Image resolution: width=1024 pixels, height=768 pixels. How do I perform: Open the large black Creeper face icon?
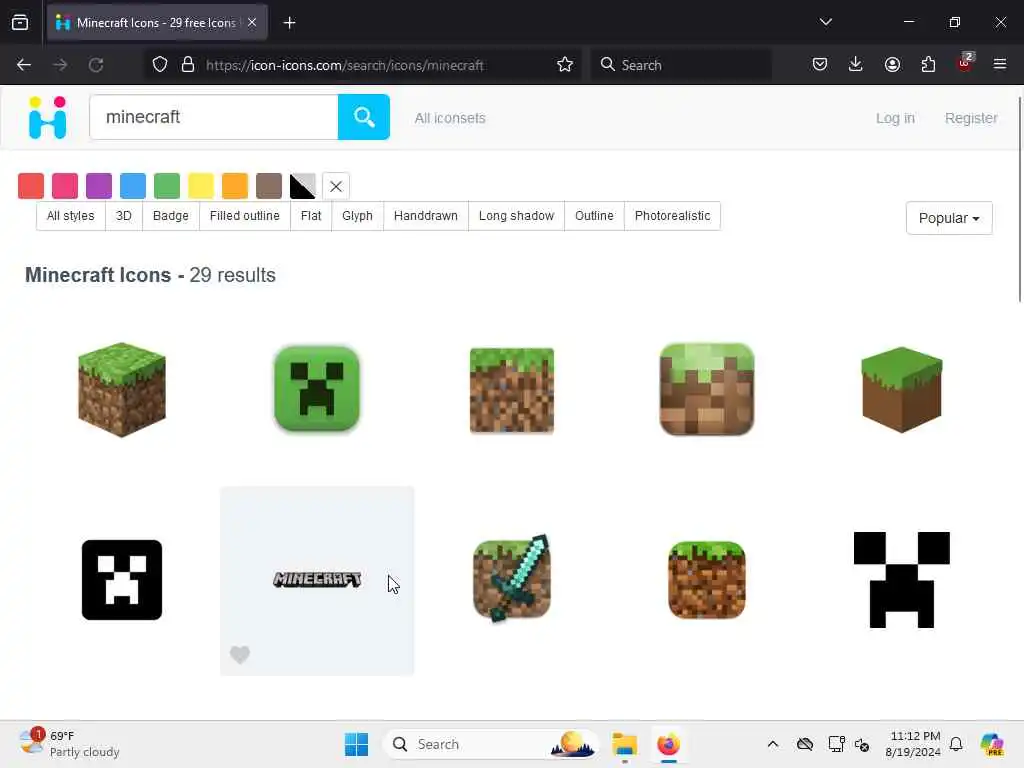point(901,580)
